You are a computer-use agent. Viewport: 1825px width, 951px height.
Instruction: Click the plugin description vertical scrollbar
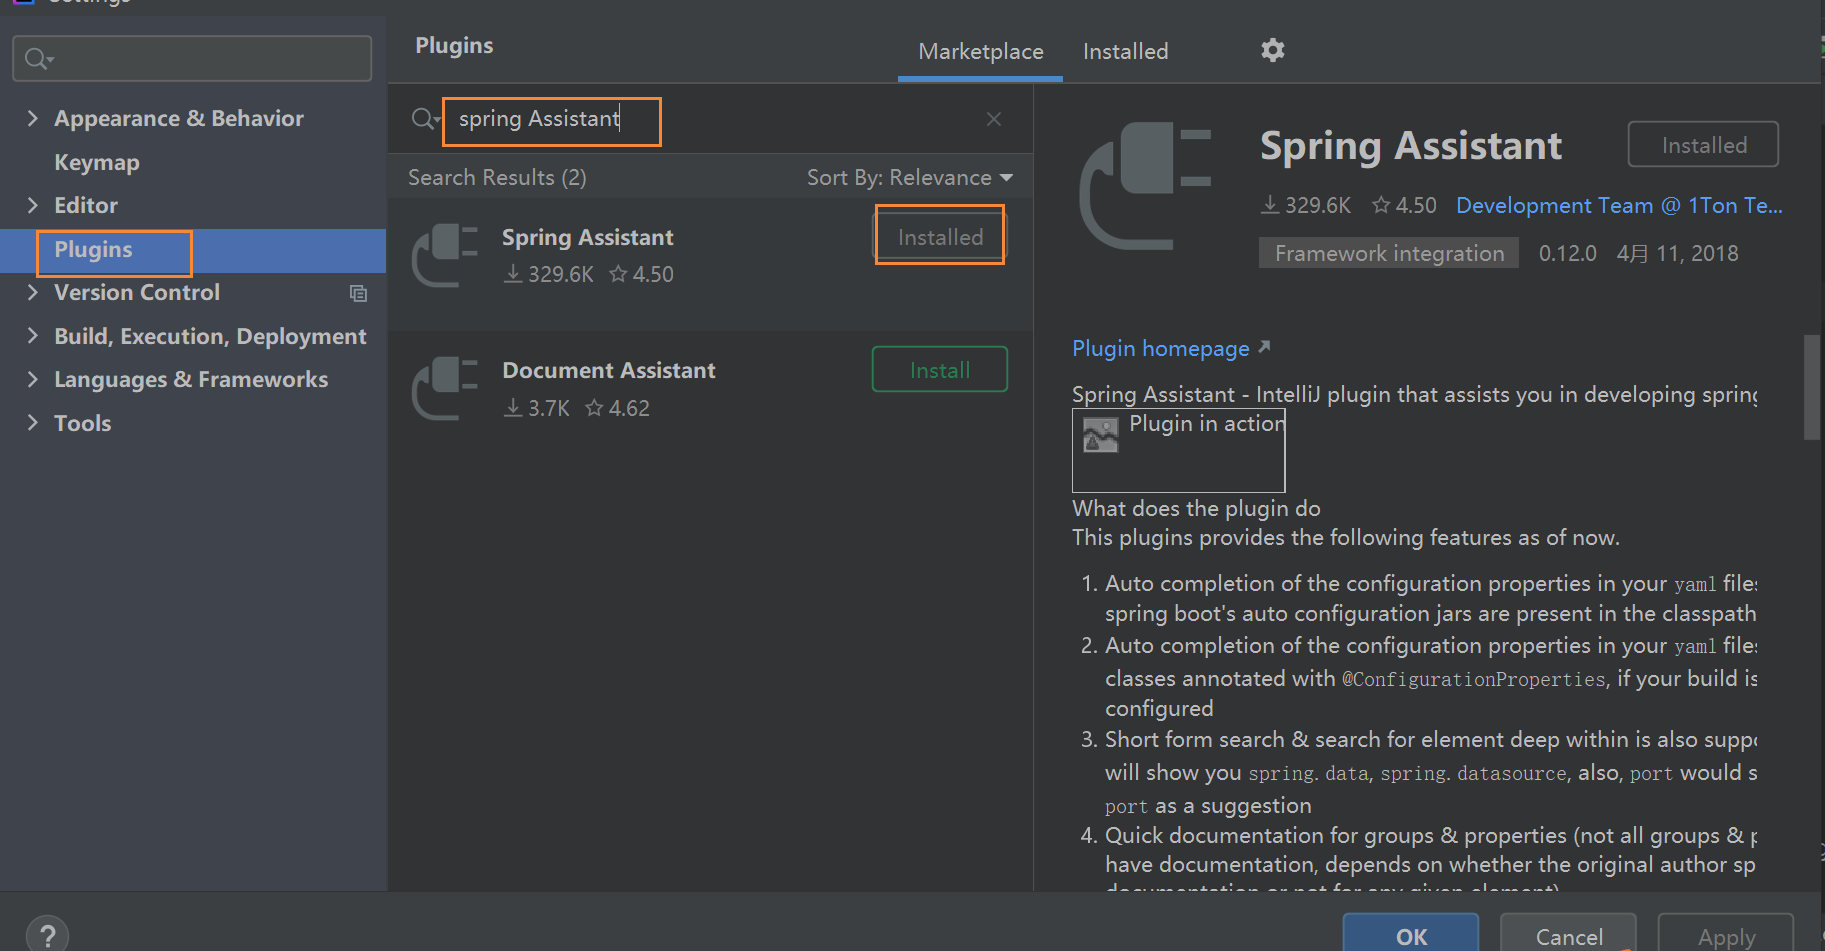pos(1812,387)
